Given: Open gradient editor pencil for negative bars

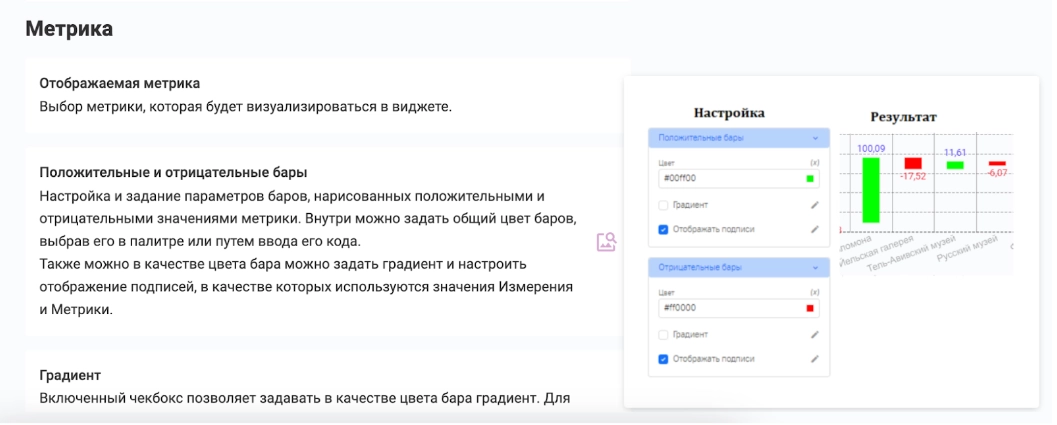Looking at the screenshot, I should click(814, 334).
